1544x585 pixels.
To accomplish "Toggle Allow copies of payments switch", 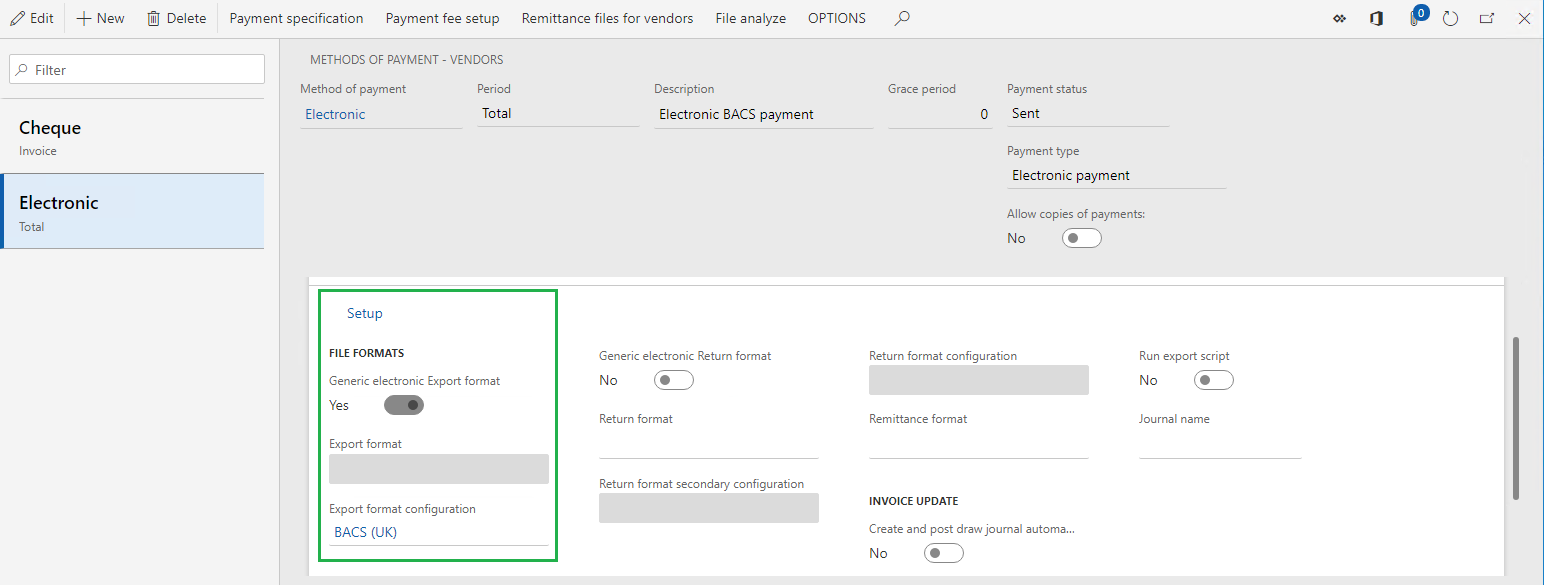I will 1081,238.
